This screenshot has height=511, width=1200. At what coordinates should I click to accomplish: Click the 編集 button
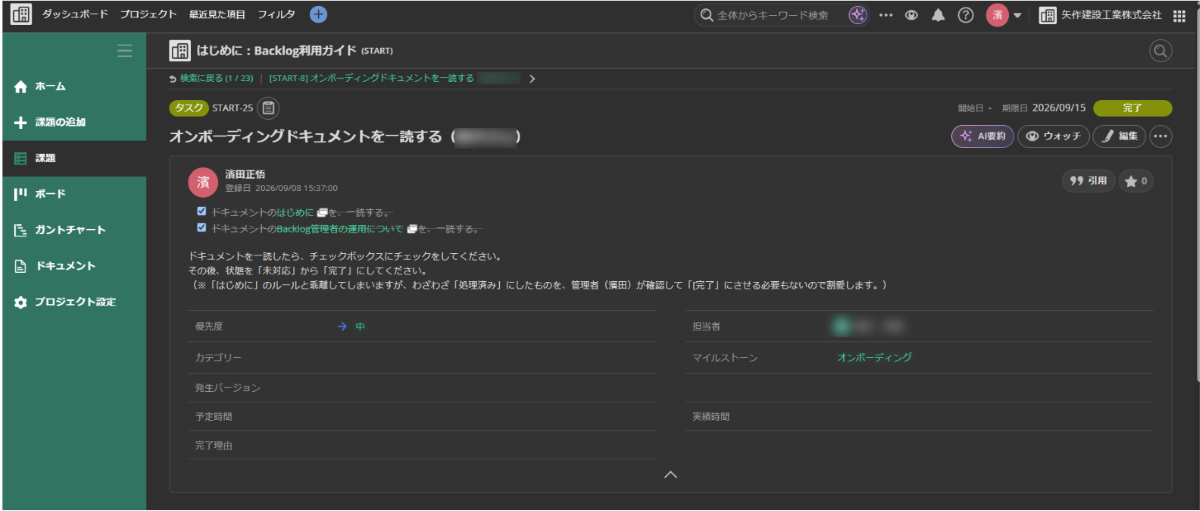(x=1119, y=136)
